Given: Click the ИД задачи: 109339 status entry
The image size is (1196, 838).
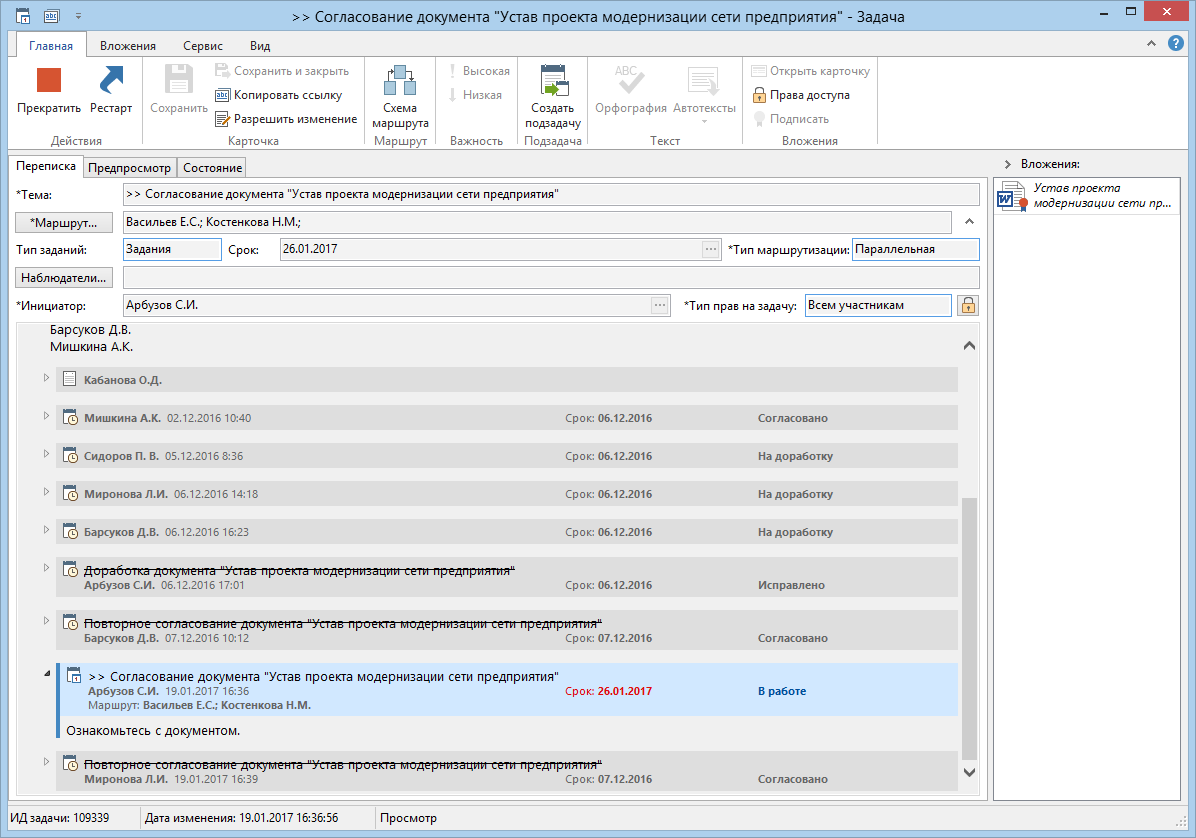Looking at the screenshot, I should click(x=59, y=818).
